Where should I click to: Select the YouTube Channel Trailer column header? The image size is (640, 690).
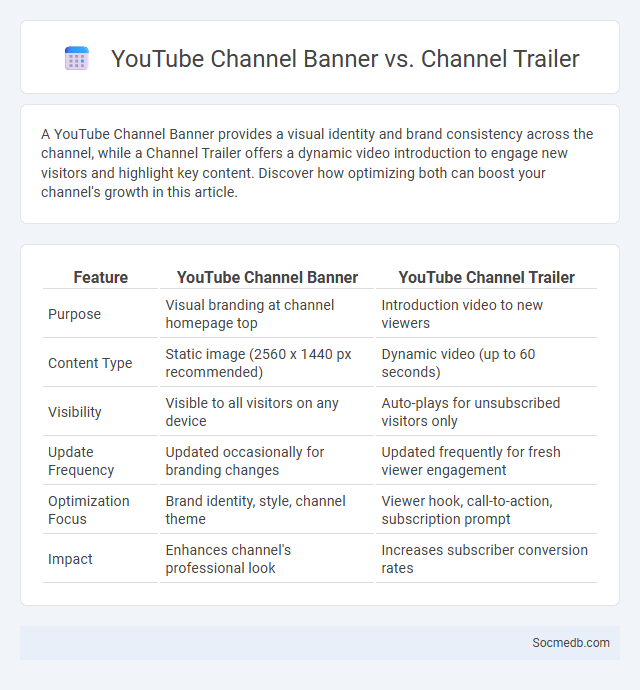(486, 277)
